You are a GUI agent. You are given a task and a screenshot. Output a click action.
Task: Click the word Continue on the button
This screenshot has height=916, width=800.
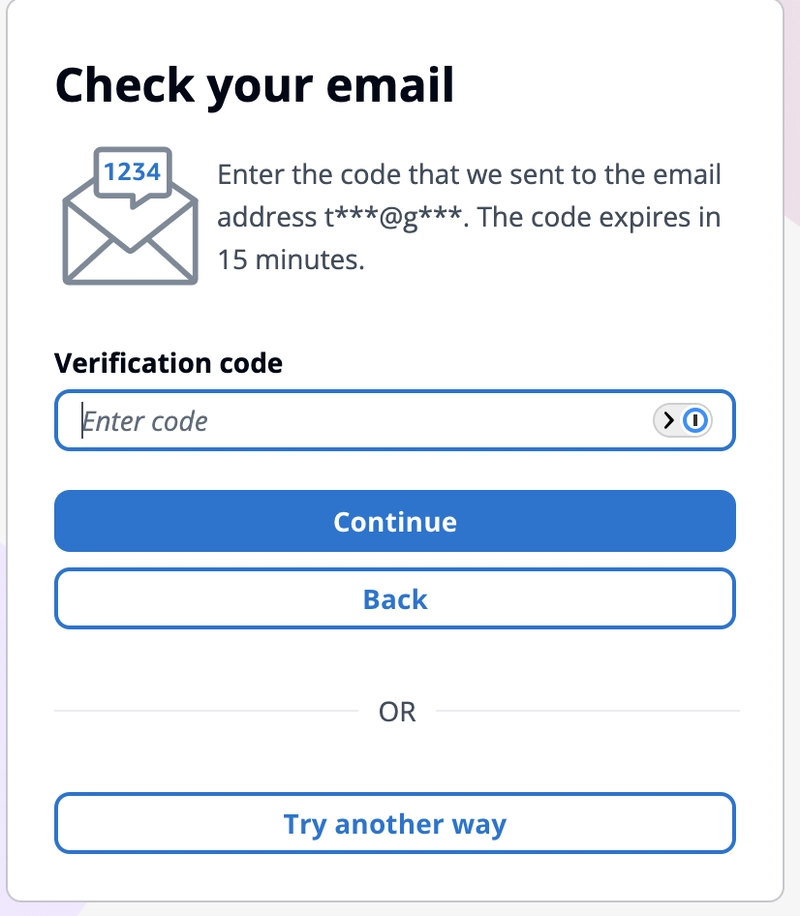(395, 522)
